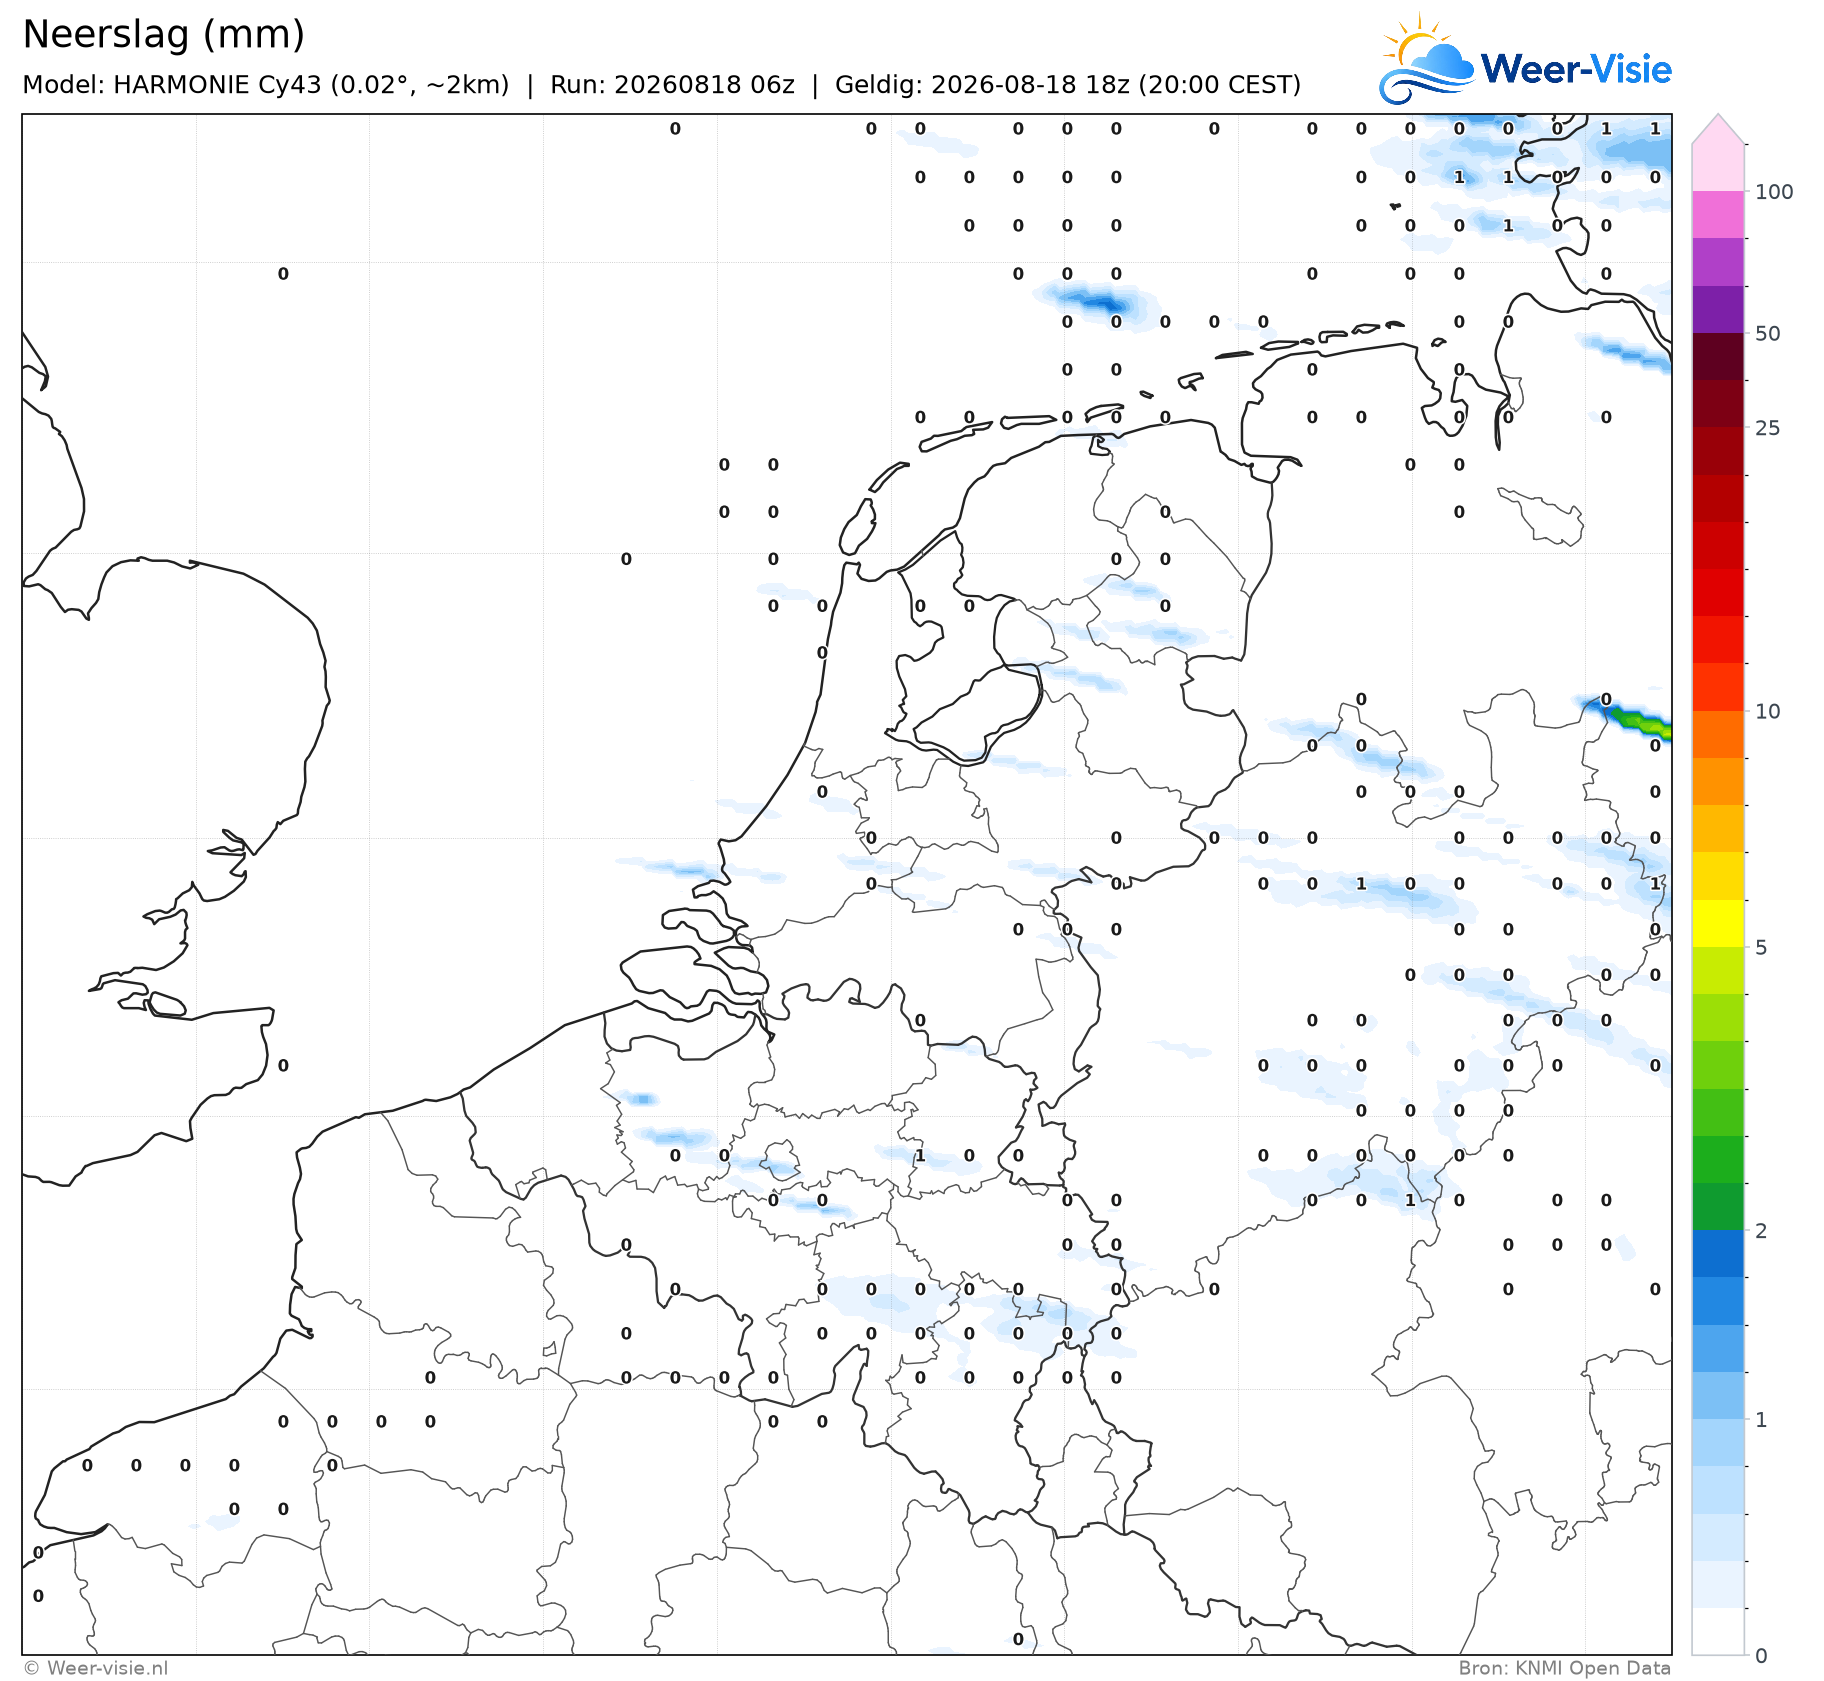Click the white swatch above legend value 0
1824x1681 pixels.
pyautogui.click(x=1718, y=1631)
